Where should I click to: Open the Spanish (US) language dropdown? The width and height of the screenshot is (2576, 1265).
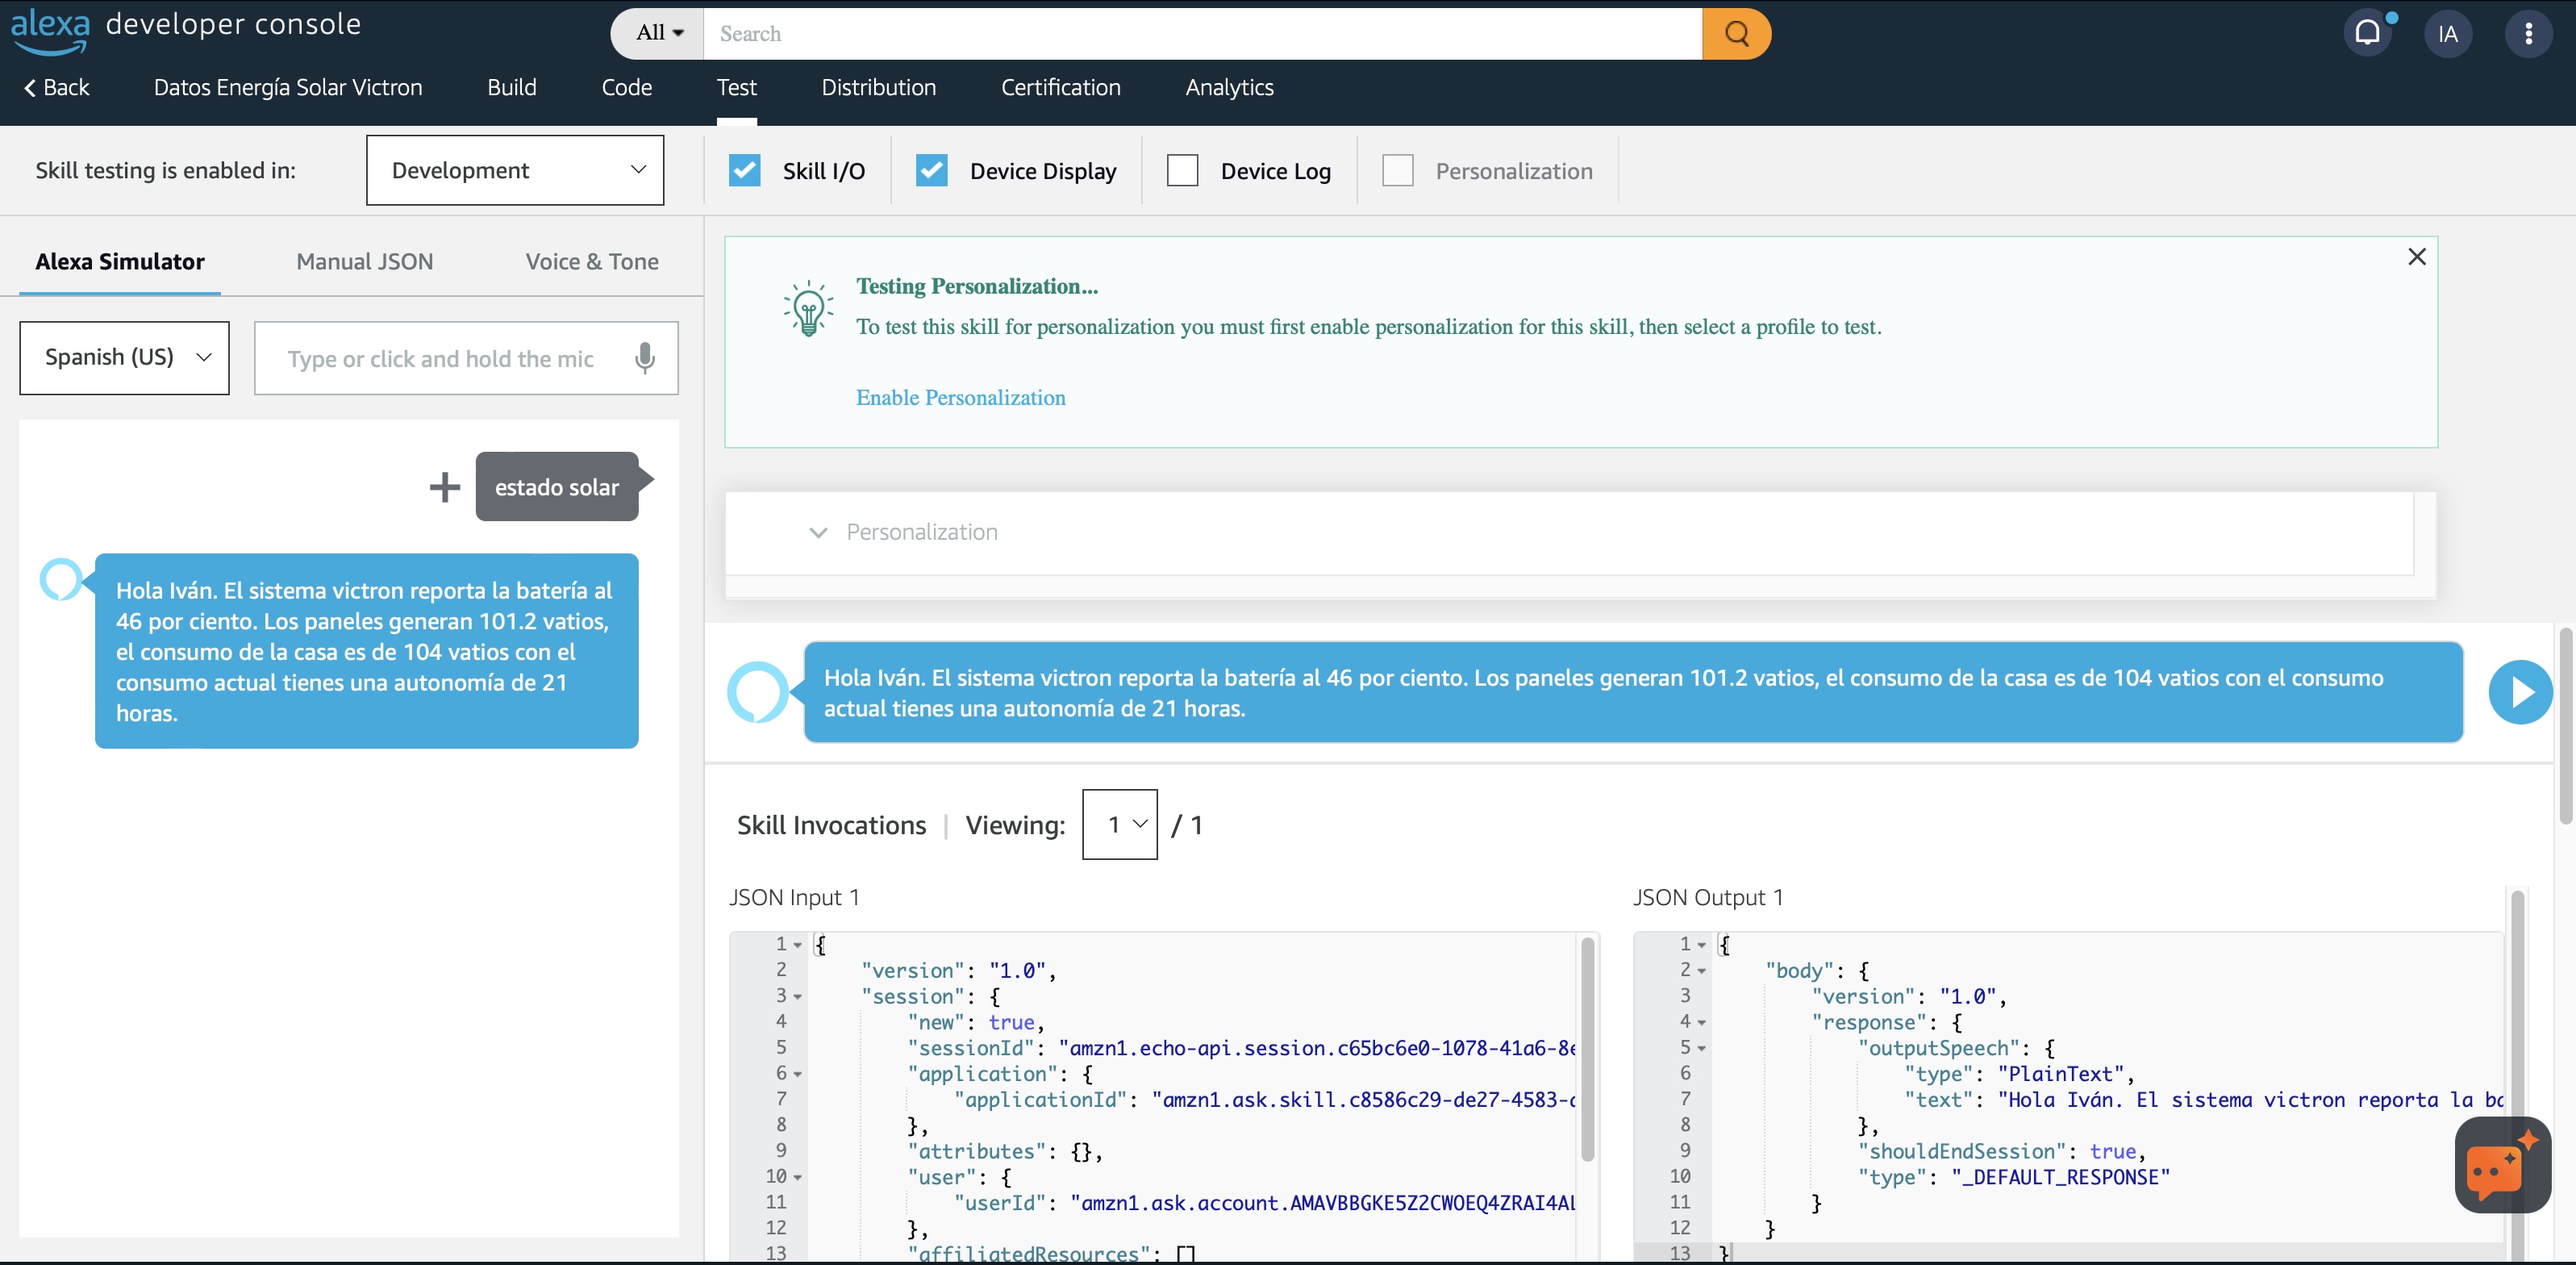point(123,357)
